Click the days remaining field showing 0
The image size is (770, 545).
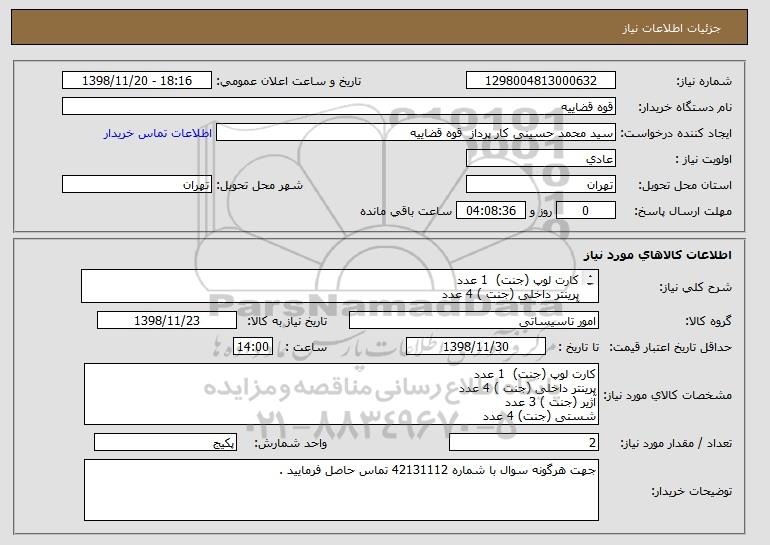point(585,211)
